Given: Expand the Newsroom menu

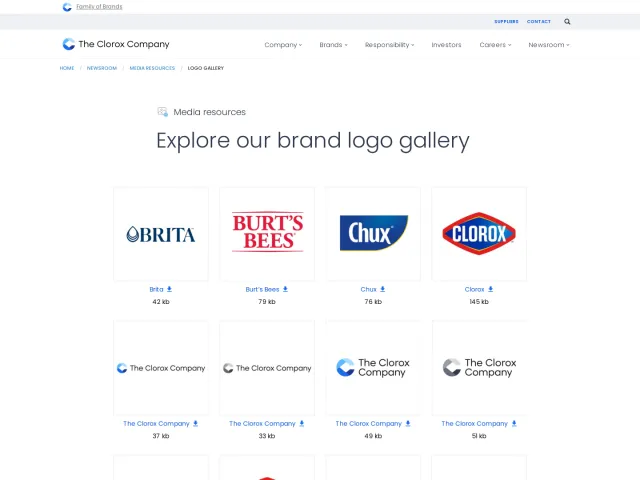Looking at the screenshot, I should [x=549, y=45].
